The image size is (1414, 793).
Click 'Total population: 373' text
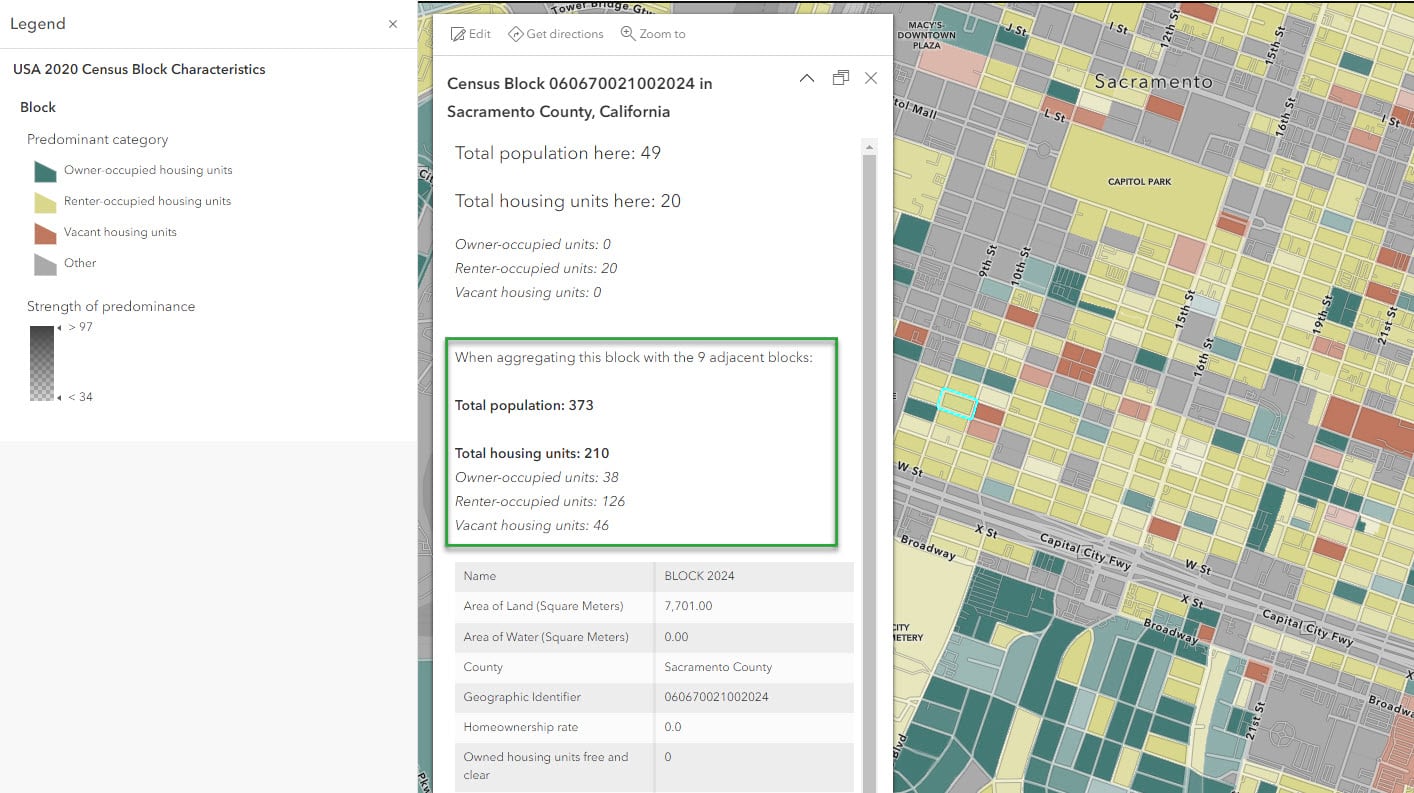point(524,405)
